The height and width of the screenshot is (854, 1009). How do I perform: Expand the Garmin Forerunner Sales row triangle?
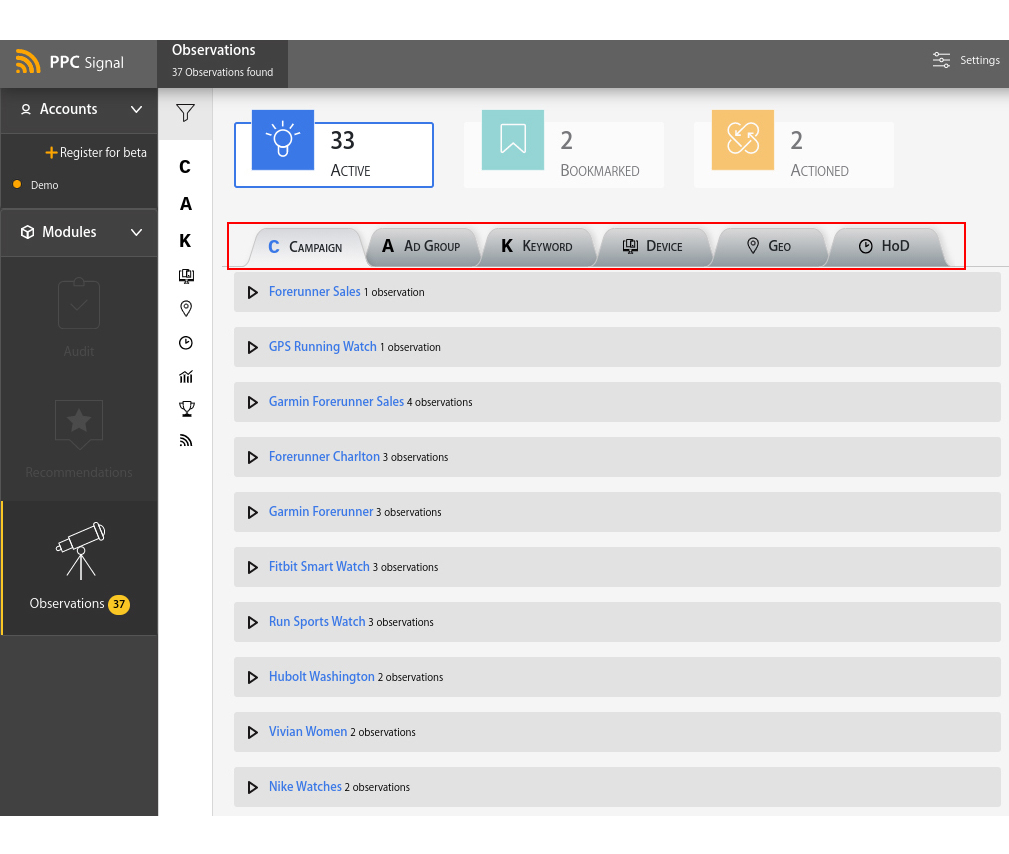click(x=252, y=403)
